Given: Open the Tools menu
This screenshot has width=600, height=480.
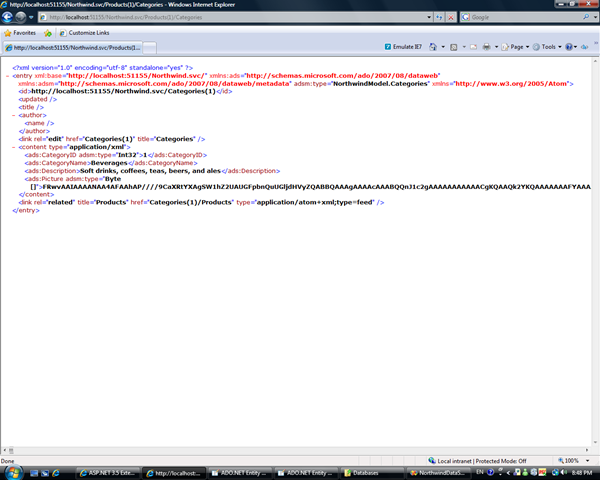Looking at the screenshot, I should click(x=547, y=47).
